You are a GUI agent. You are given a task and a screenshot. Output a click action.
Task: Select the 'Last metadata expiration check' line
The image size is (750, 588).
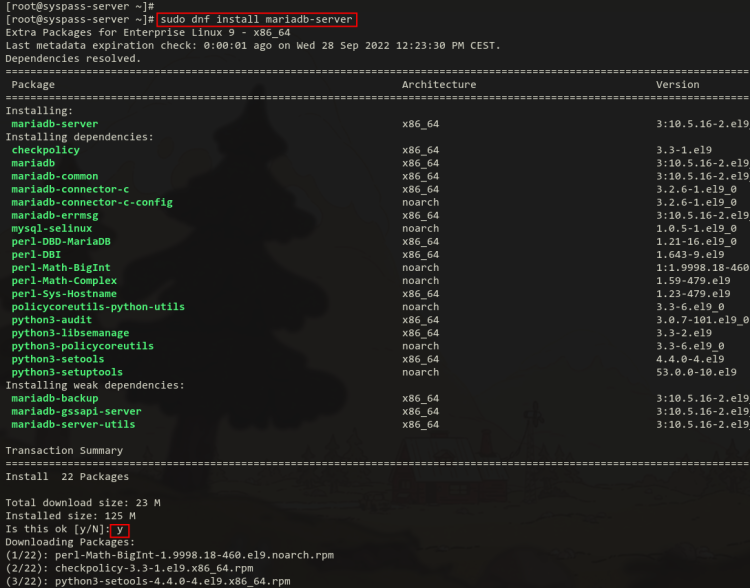253,45
